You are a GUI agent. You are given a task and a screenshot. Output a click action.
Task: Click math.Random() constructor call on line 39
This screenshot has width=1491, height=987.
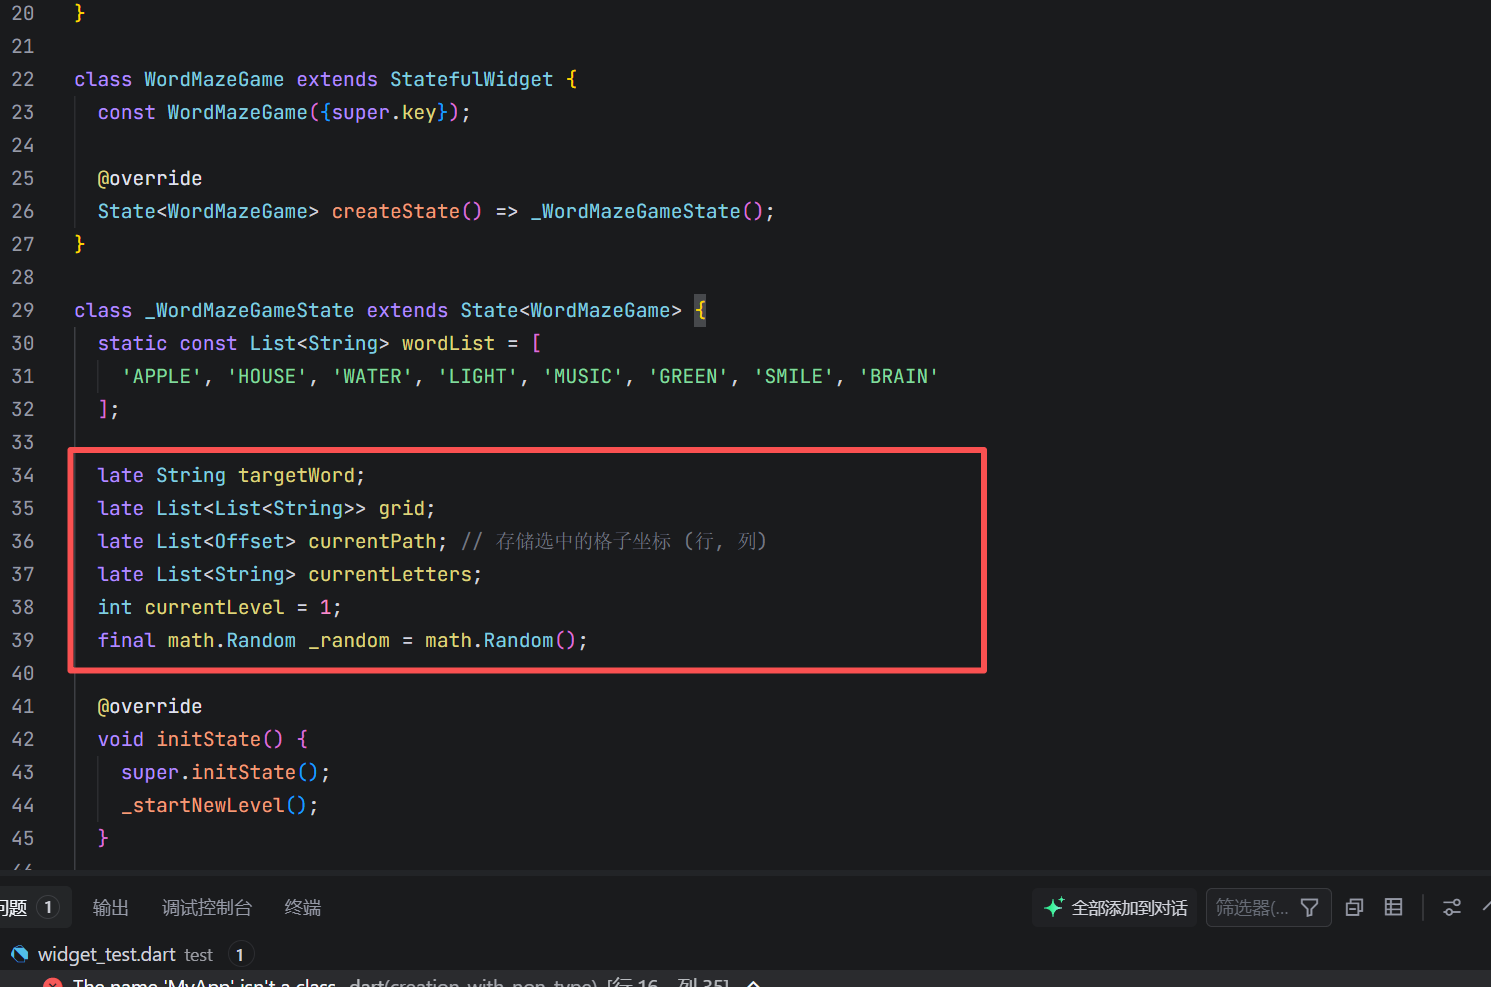[501, 640]
